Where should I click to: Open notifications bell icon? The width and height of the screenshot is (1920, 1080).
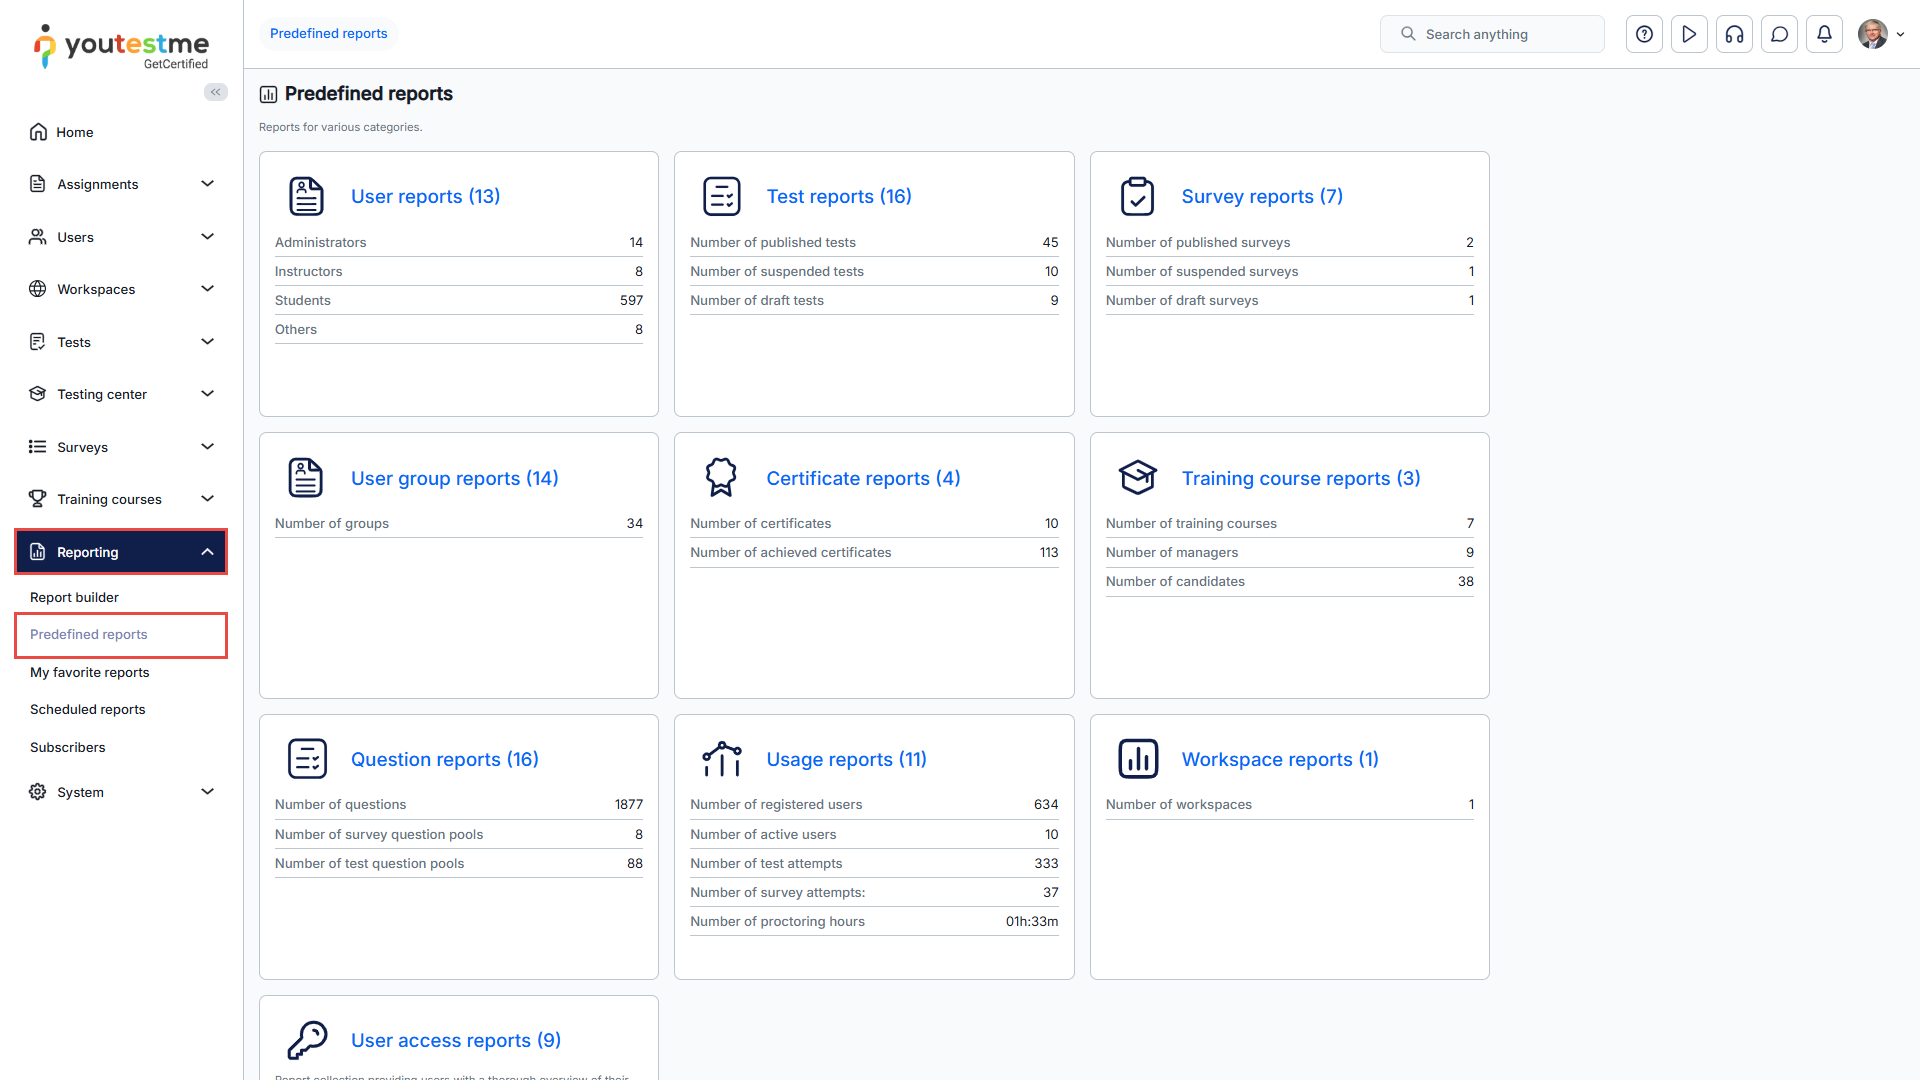click(1824, 34)
